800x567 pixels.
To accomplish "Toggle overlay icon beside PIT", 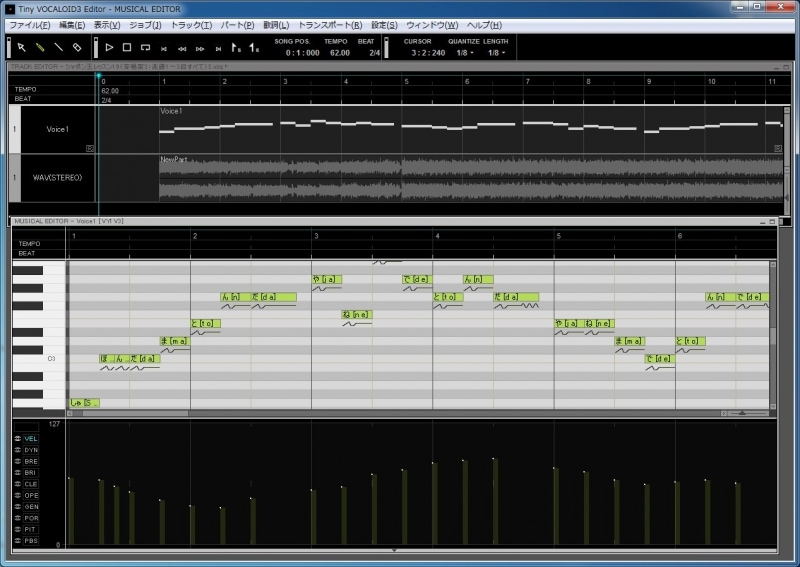I will [17, 529].
